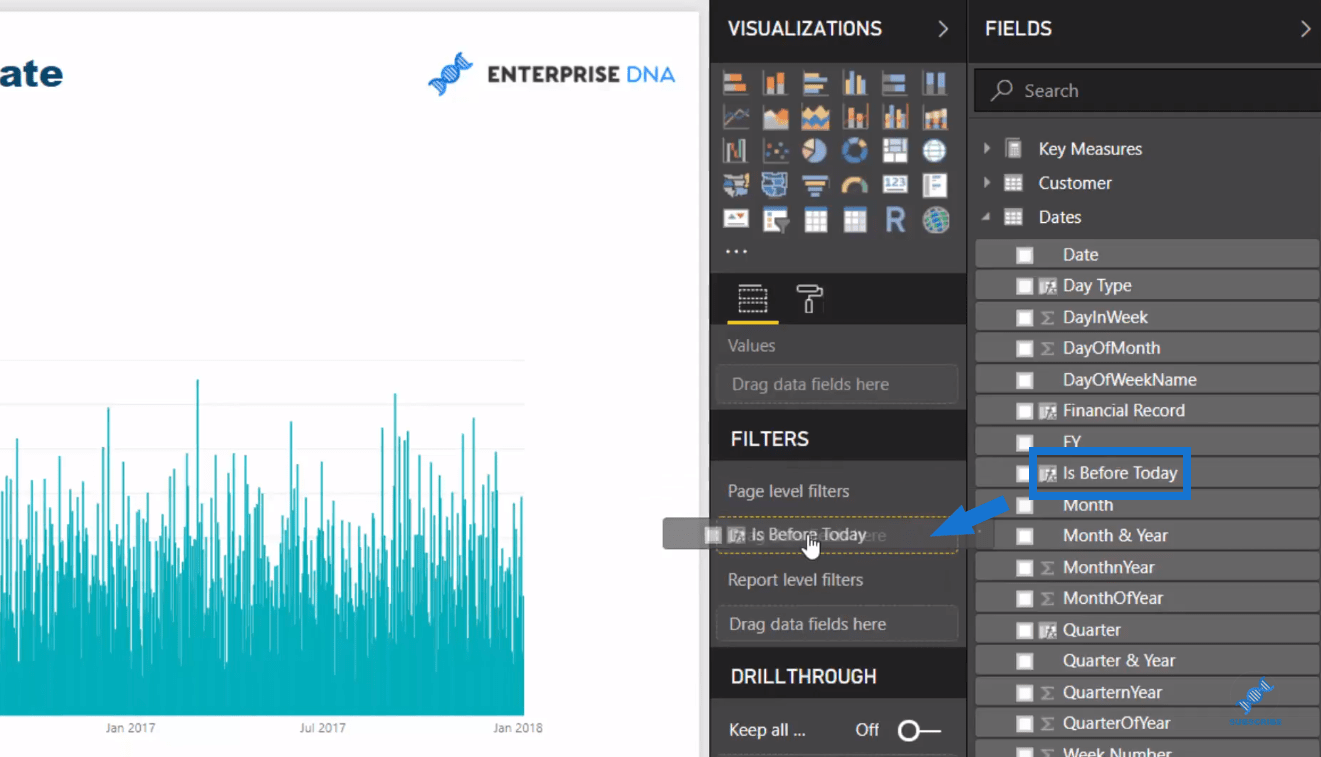Tick the DayInWeek field checkbox

click(x=1024, y=318)
